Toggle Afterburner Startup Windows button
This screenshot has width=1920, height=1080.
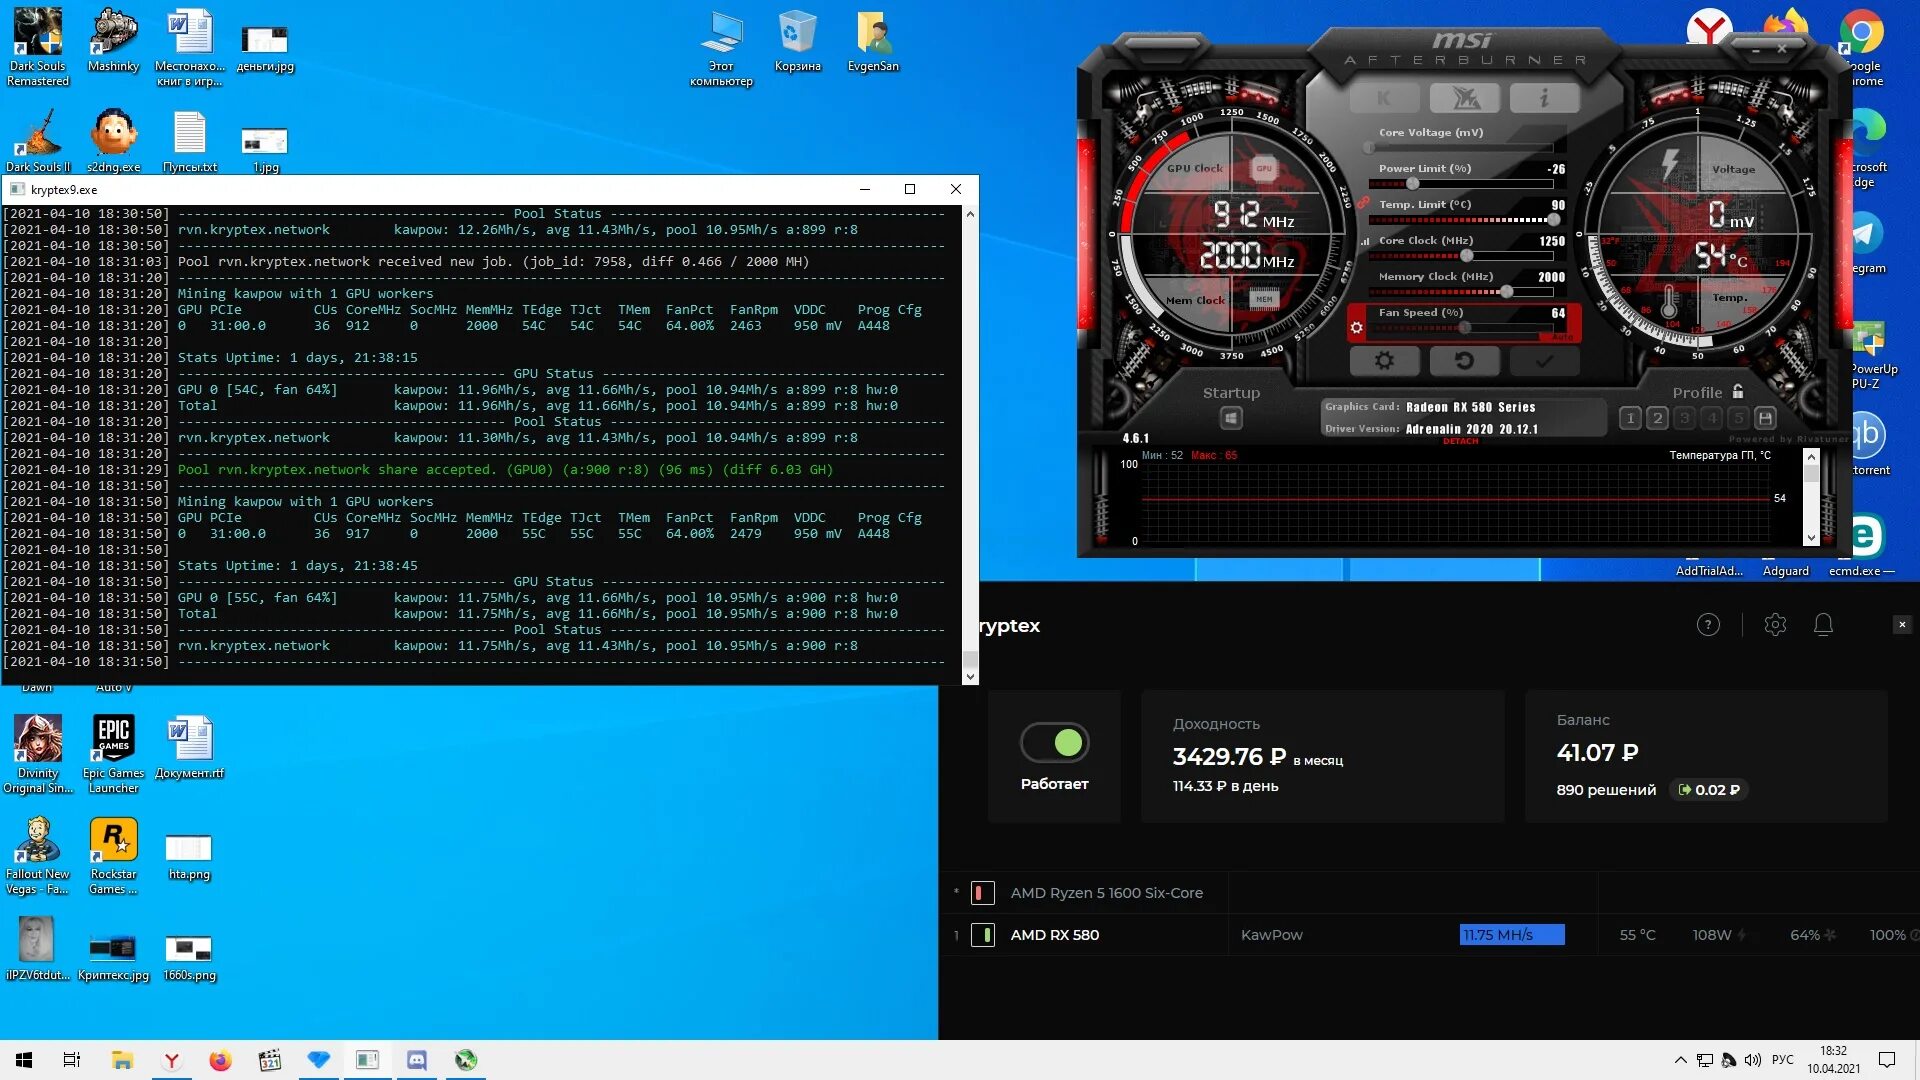(1231, 418)
